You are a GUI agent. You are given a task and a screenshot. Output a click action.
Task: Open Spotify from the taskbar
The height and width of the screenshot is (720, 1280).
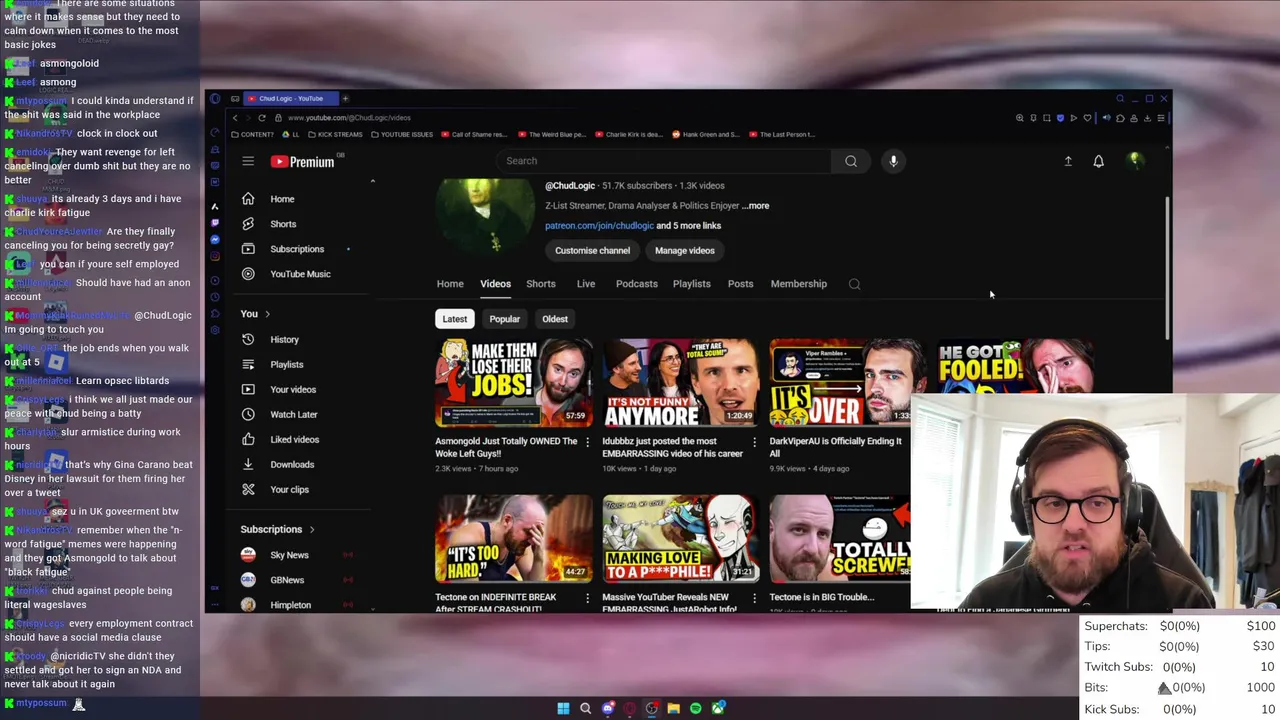696,708
